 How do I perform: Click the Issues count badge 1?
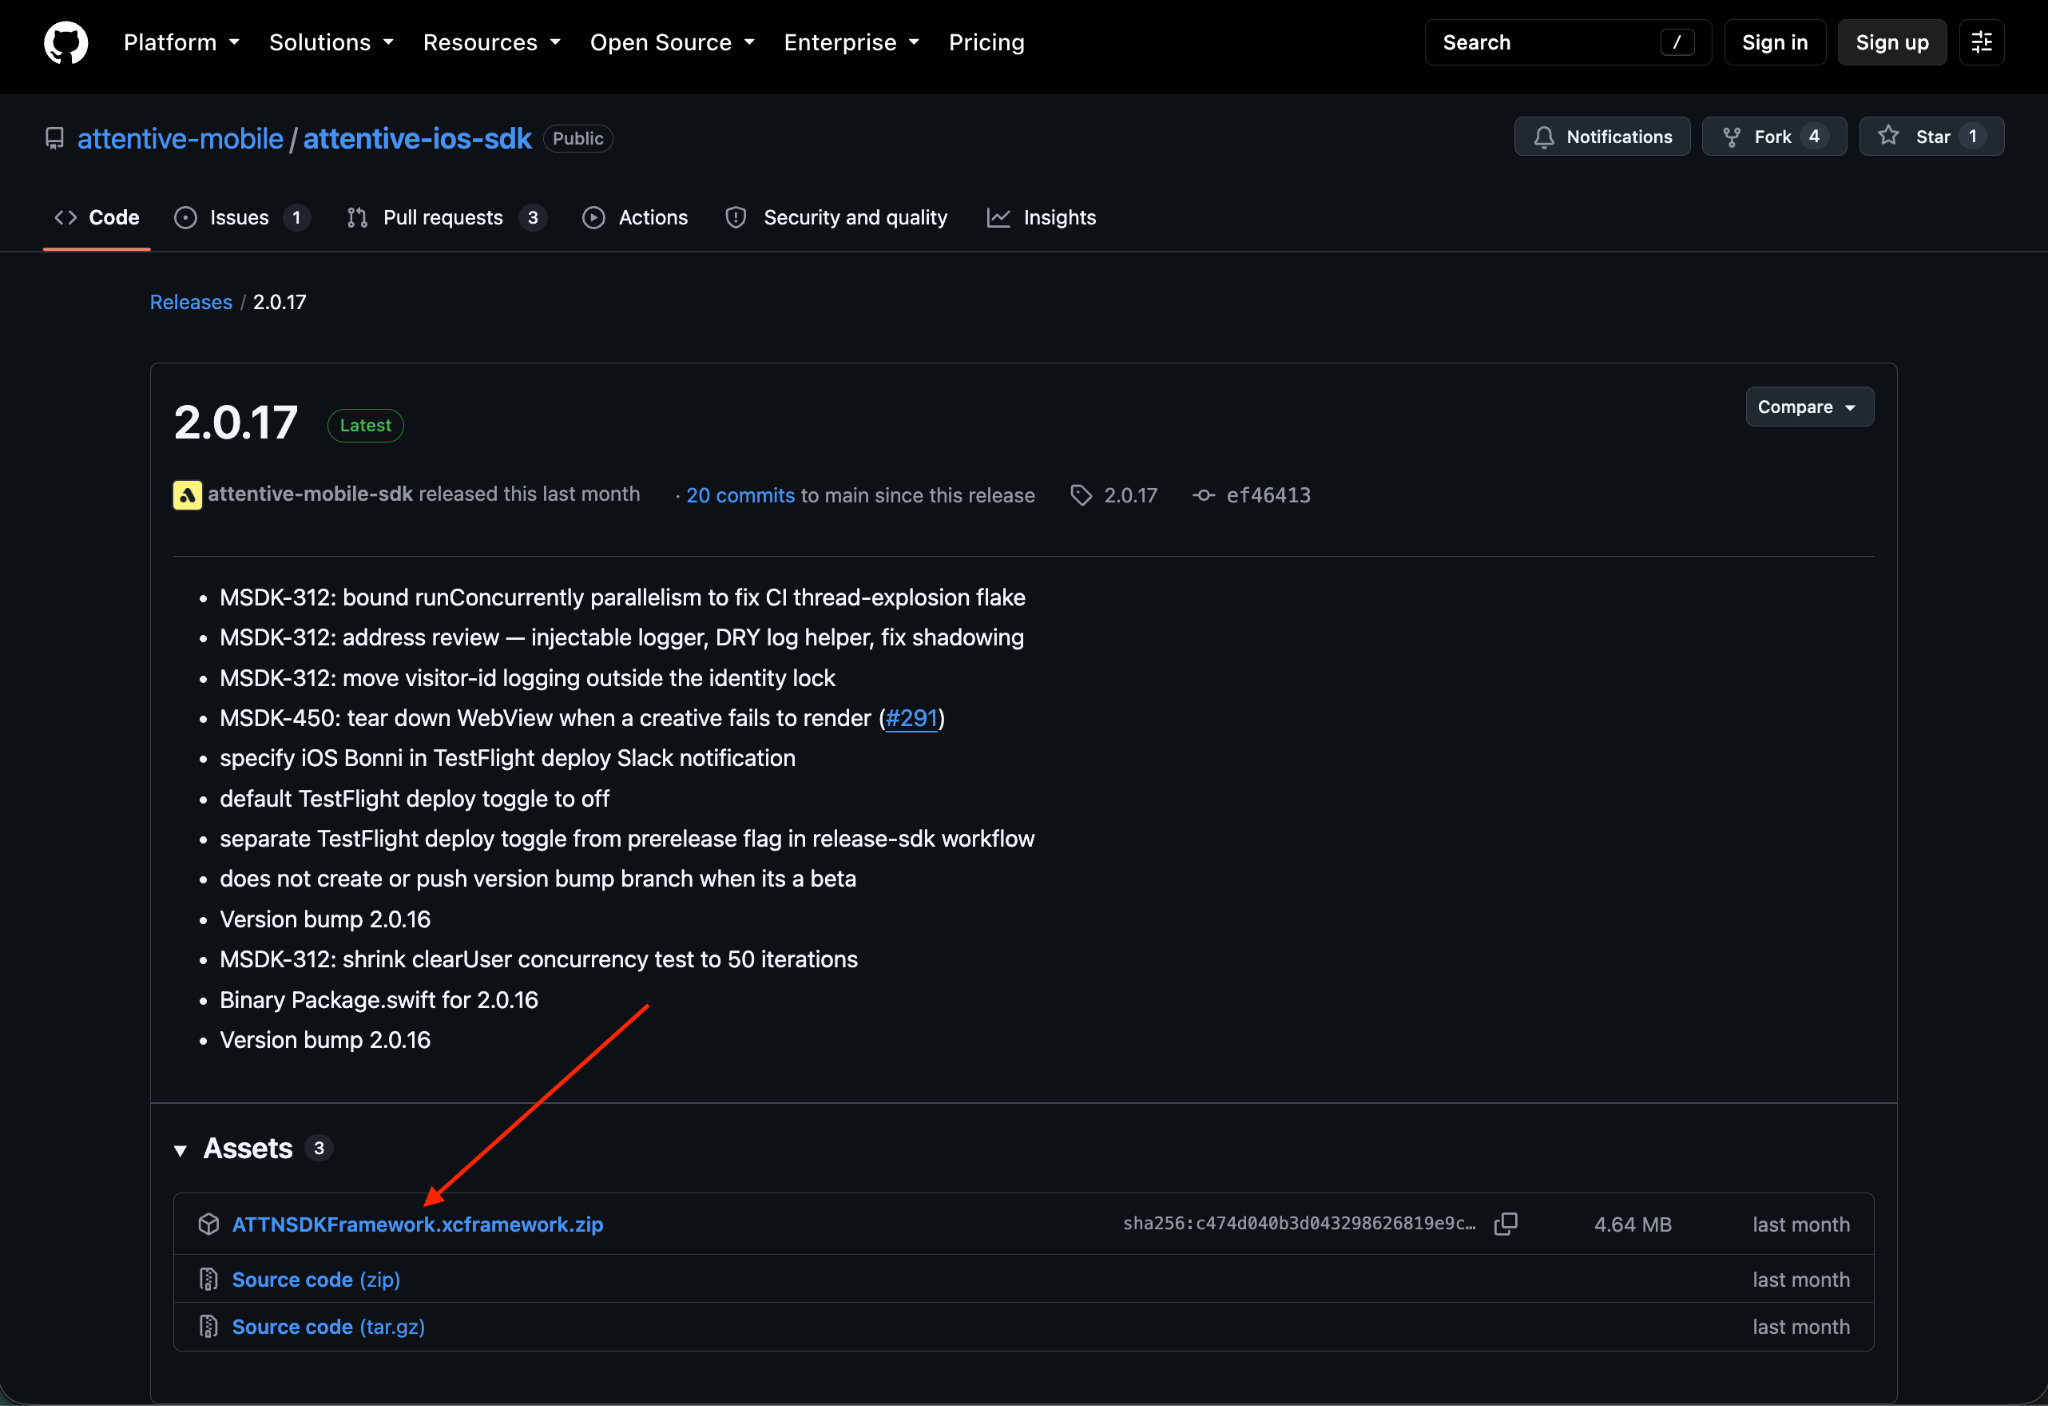(x=296, y=217)
